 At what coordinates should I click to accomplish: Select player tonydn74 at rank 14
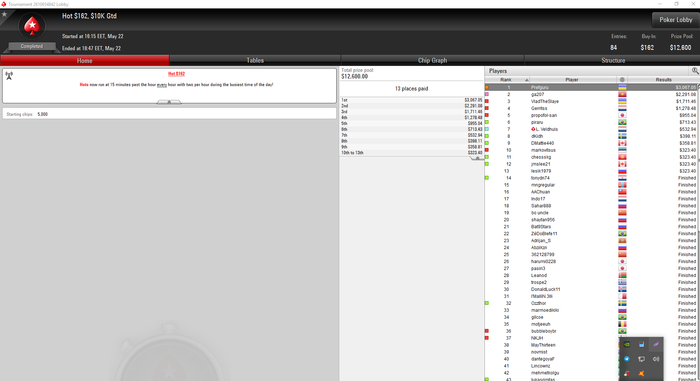(x=592, y=178)
